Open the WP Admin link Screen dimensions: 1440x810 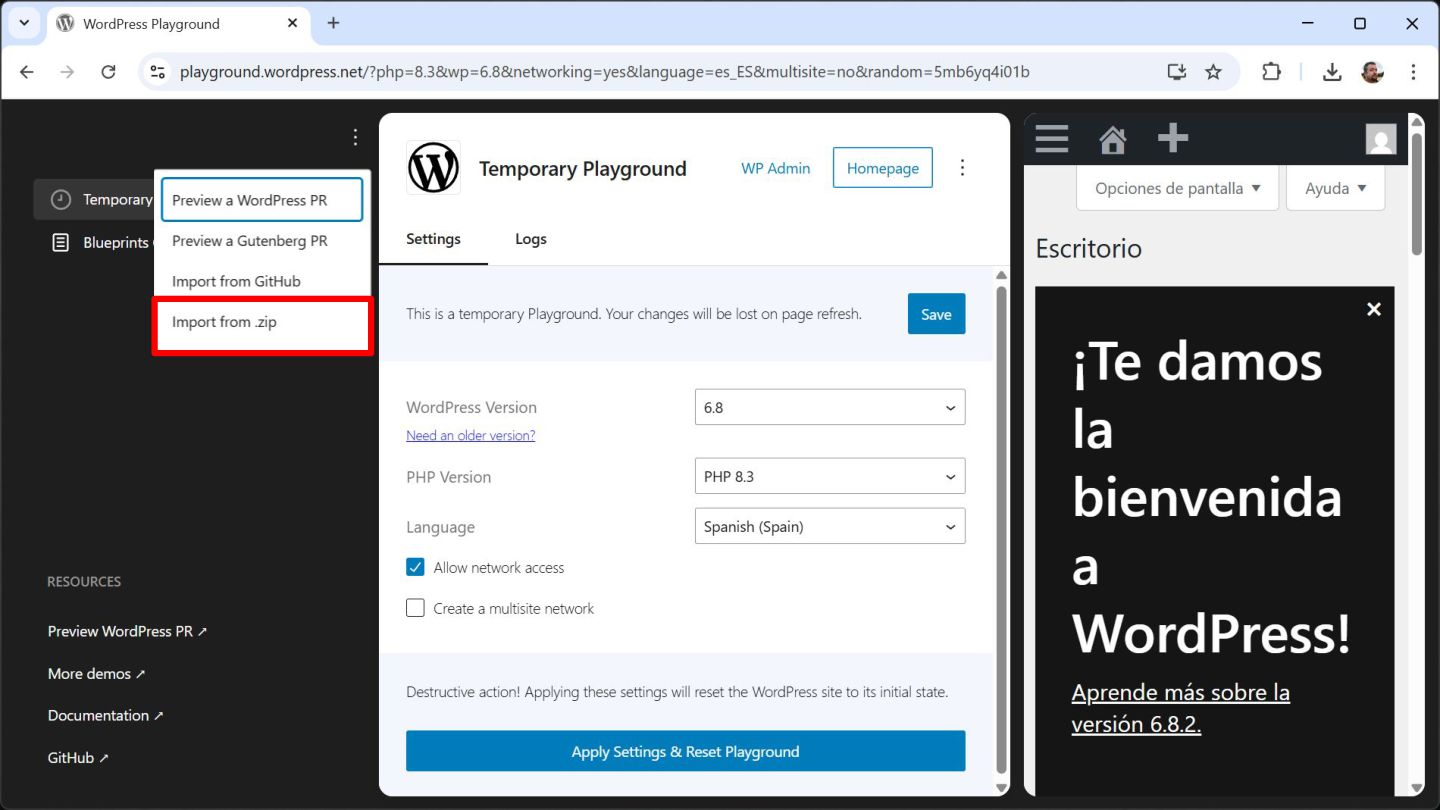click(775, 168)
